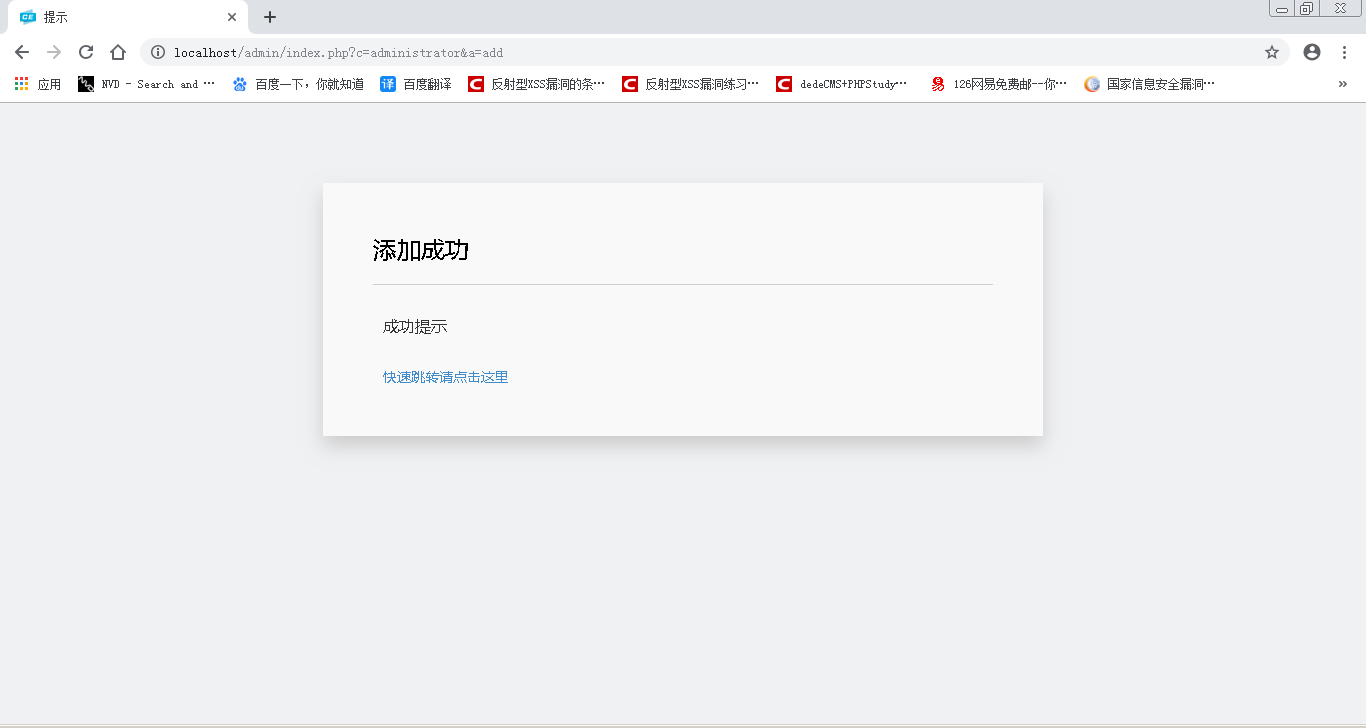Click the 成功提示 message text

tap(415, 327)
